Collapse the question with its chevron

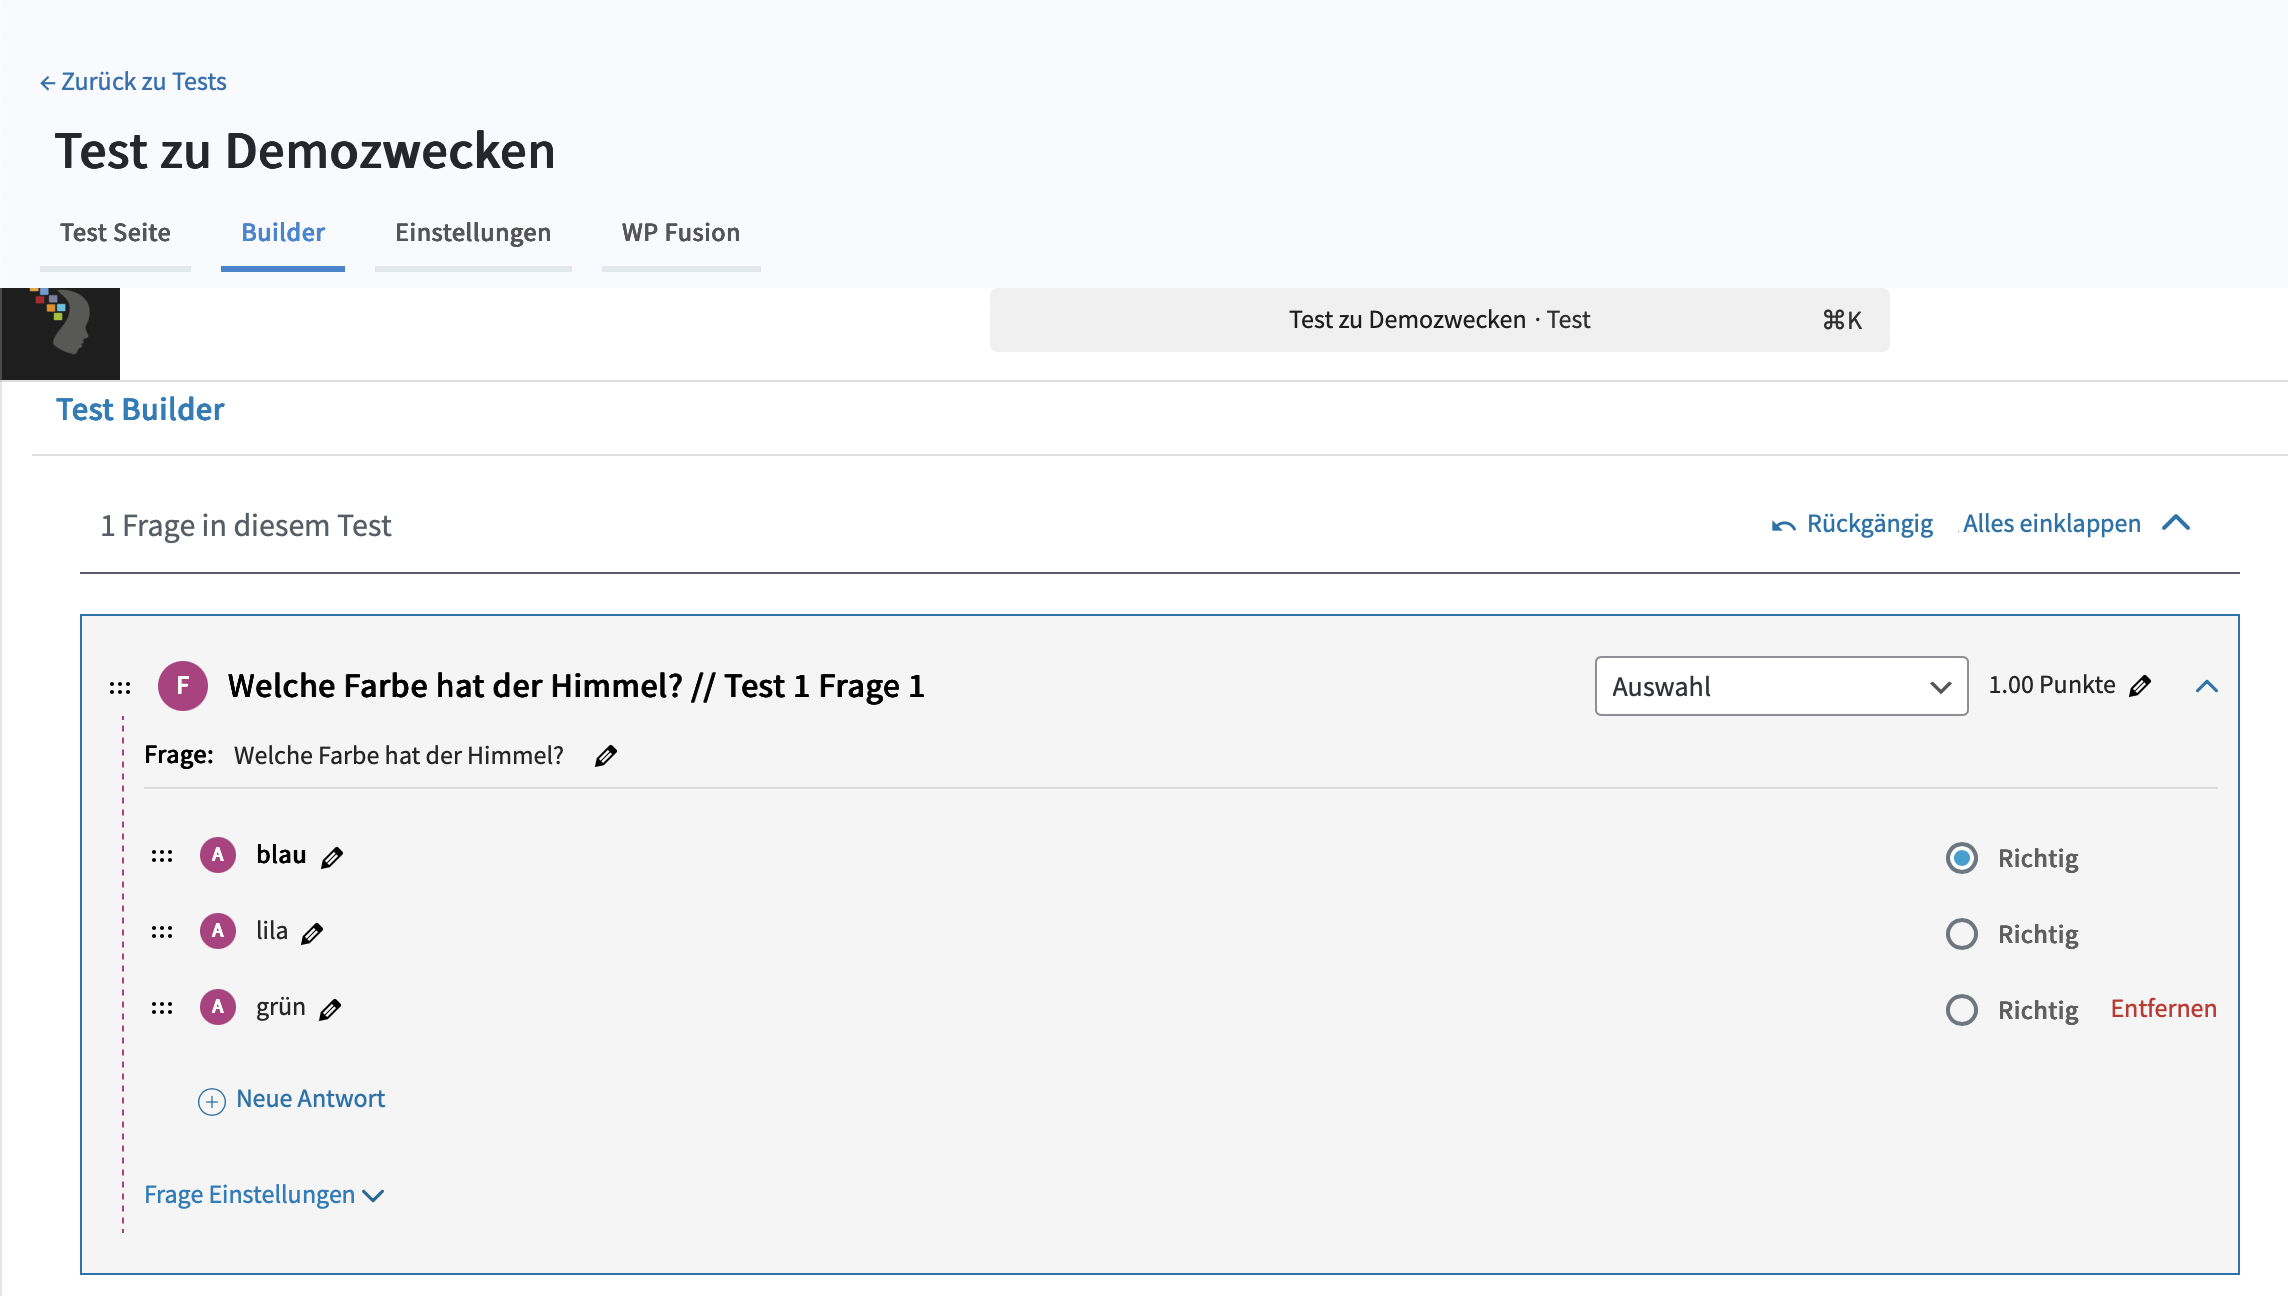(x=2207, y=686)
